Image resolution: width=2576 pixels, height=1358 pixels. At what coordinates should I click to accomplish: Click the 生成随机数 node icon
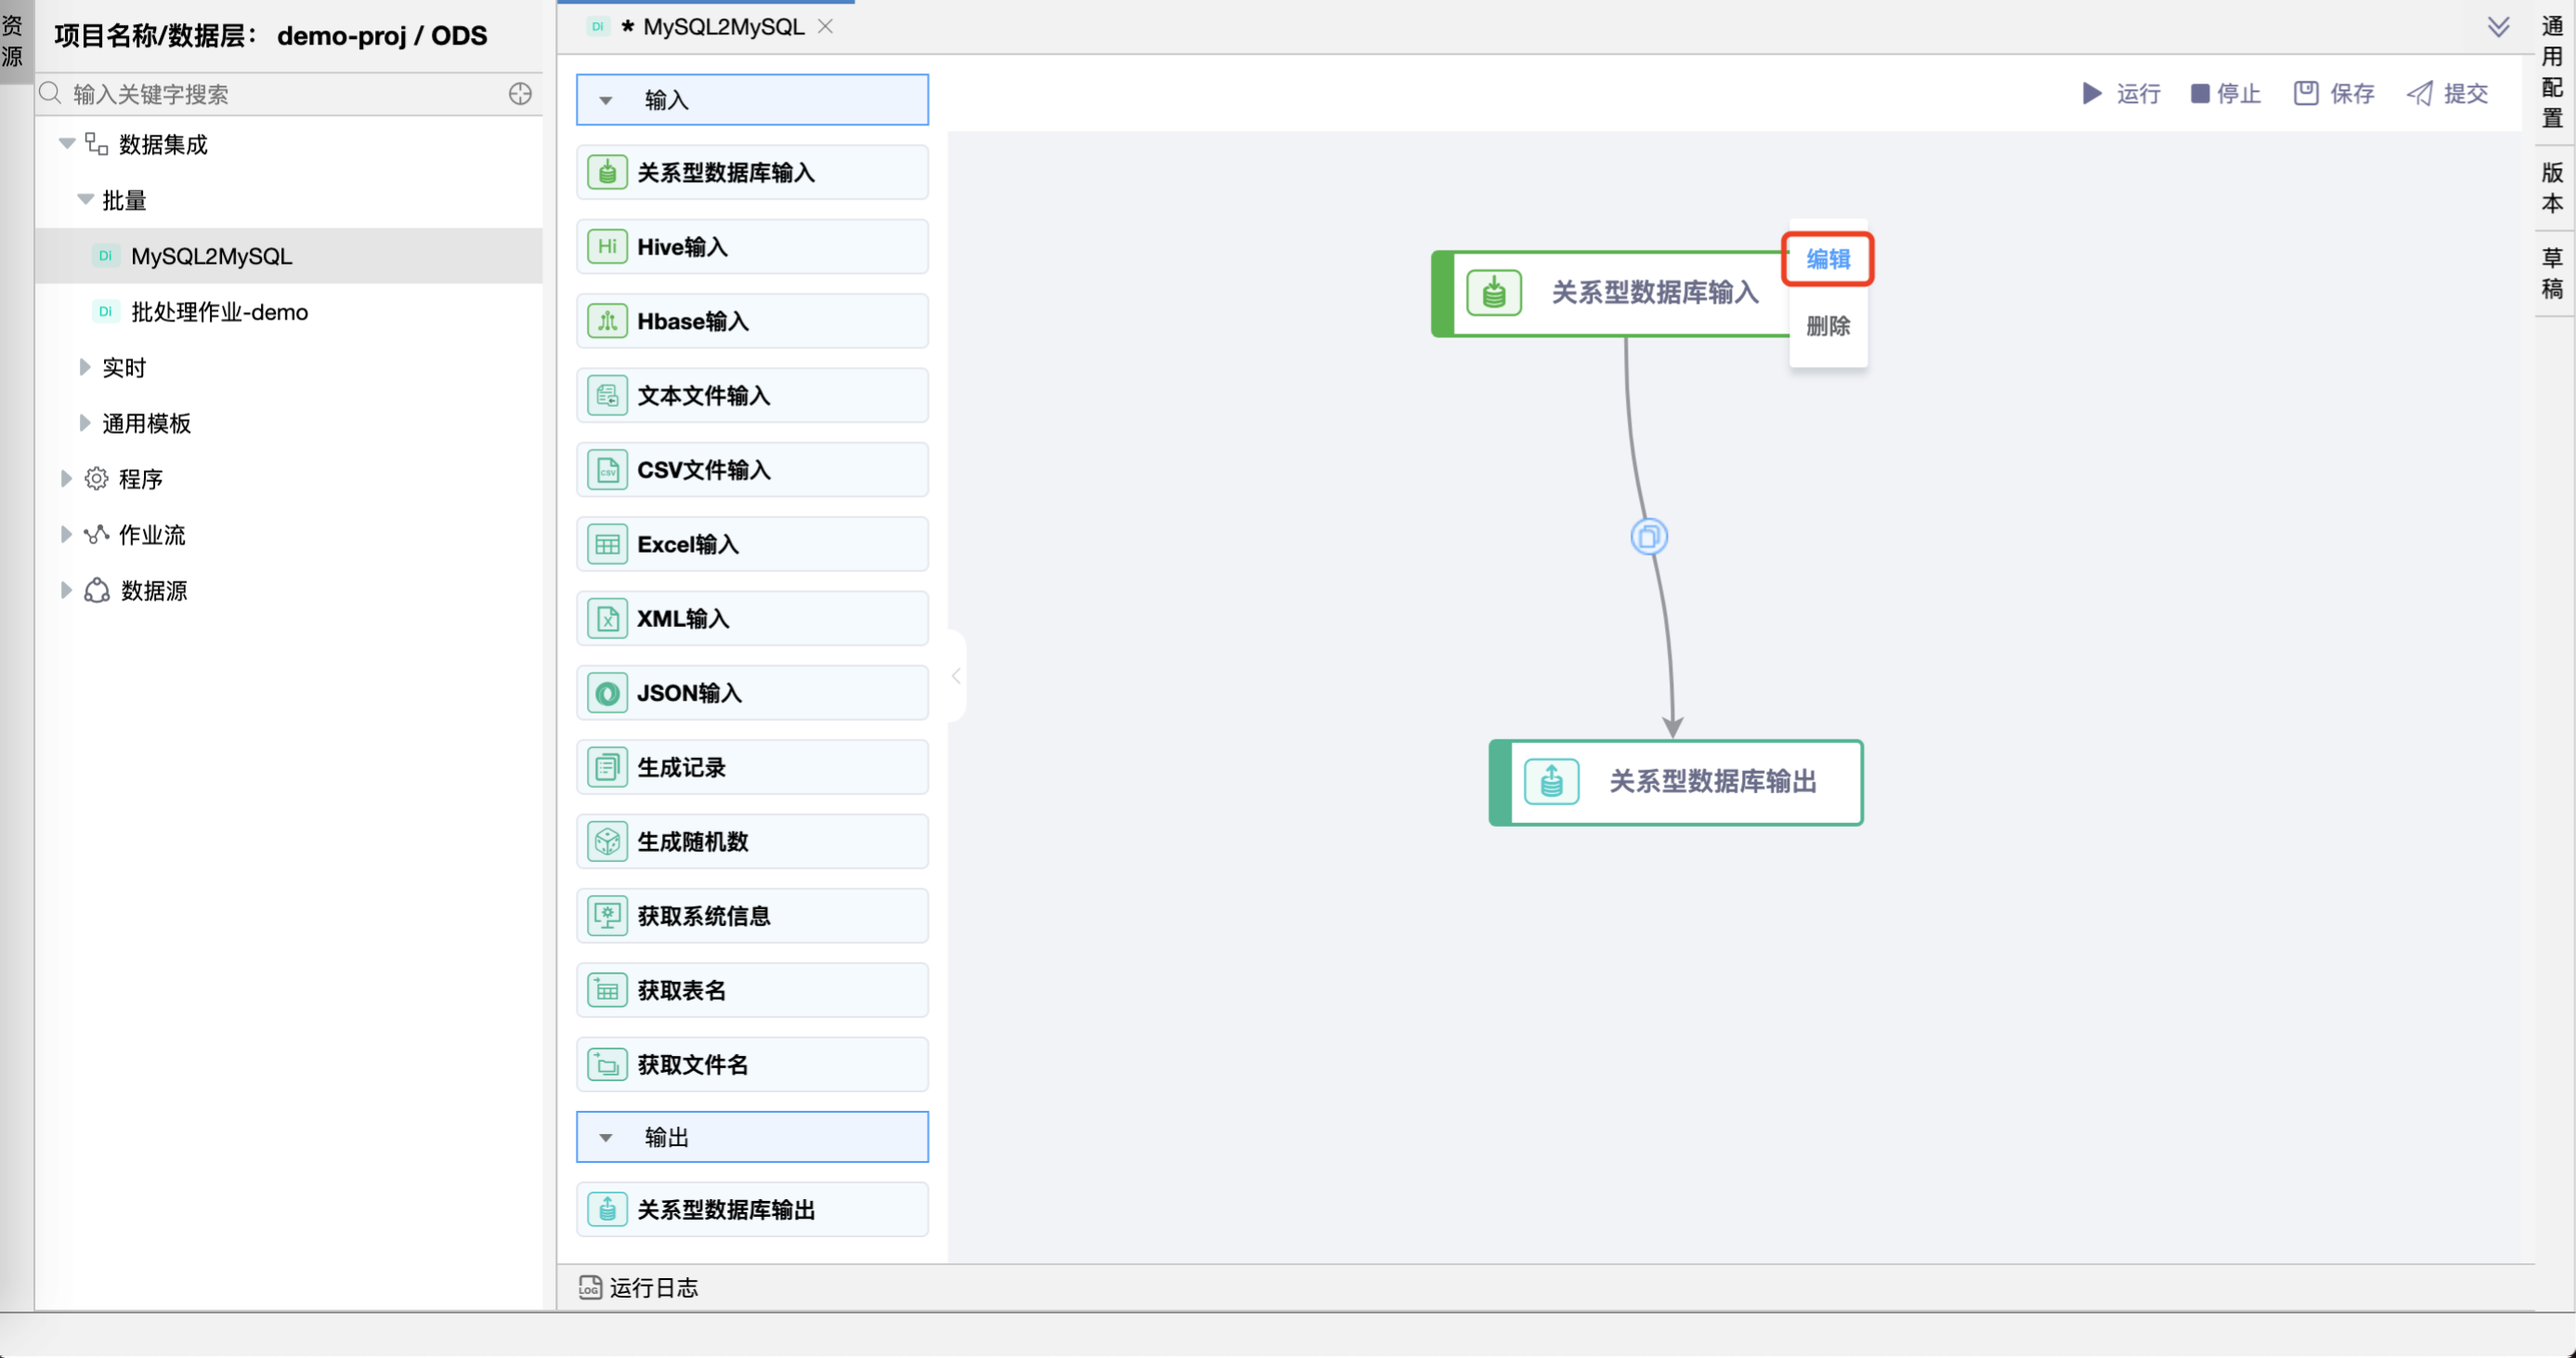[606, 841]
